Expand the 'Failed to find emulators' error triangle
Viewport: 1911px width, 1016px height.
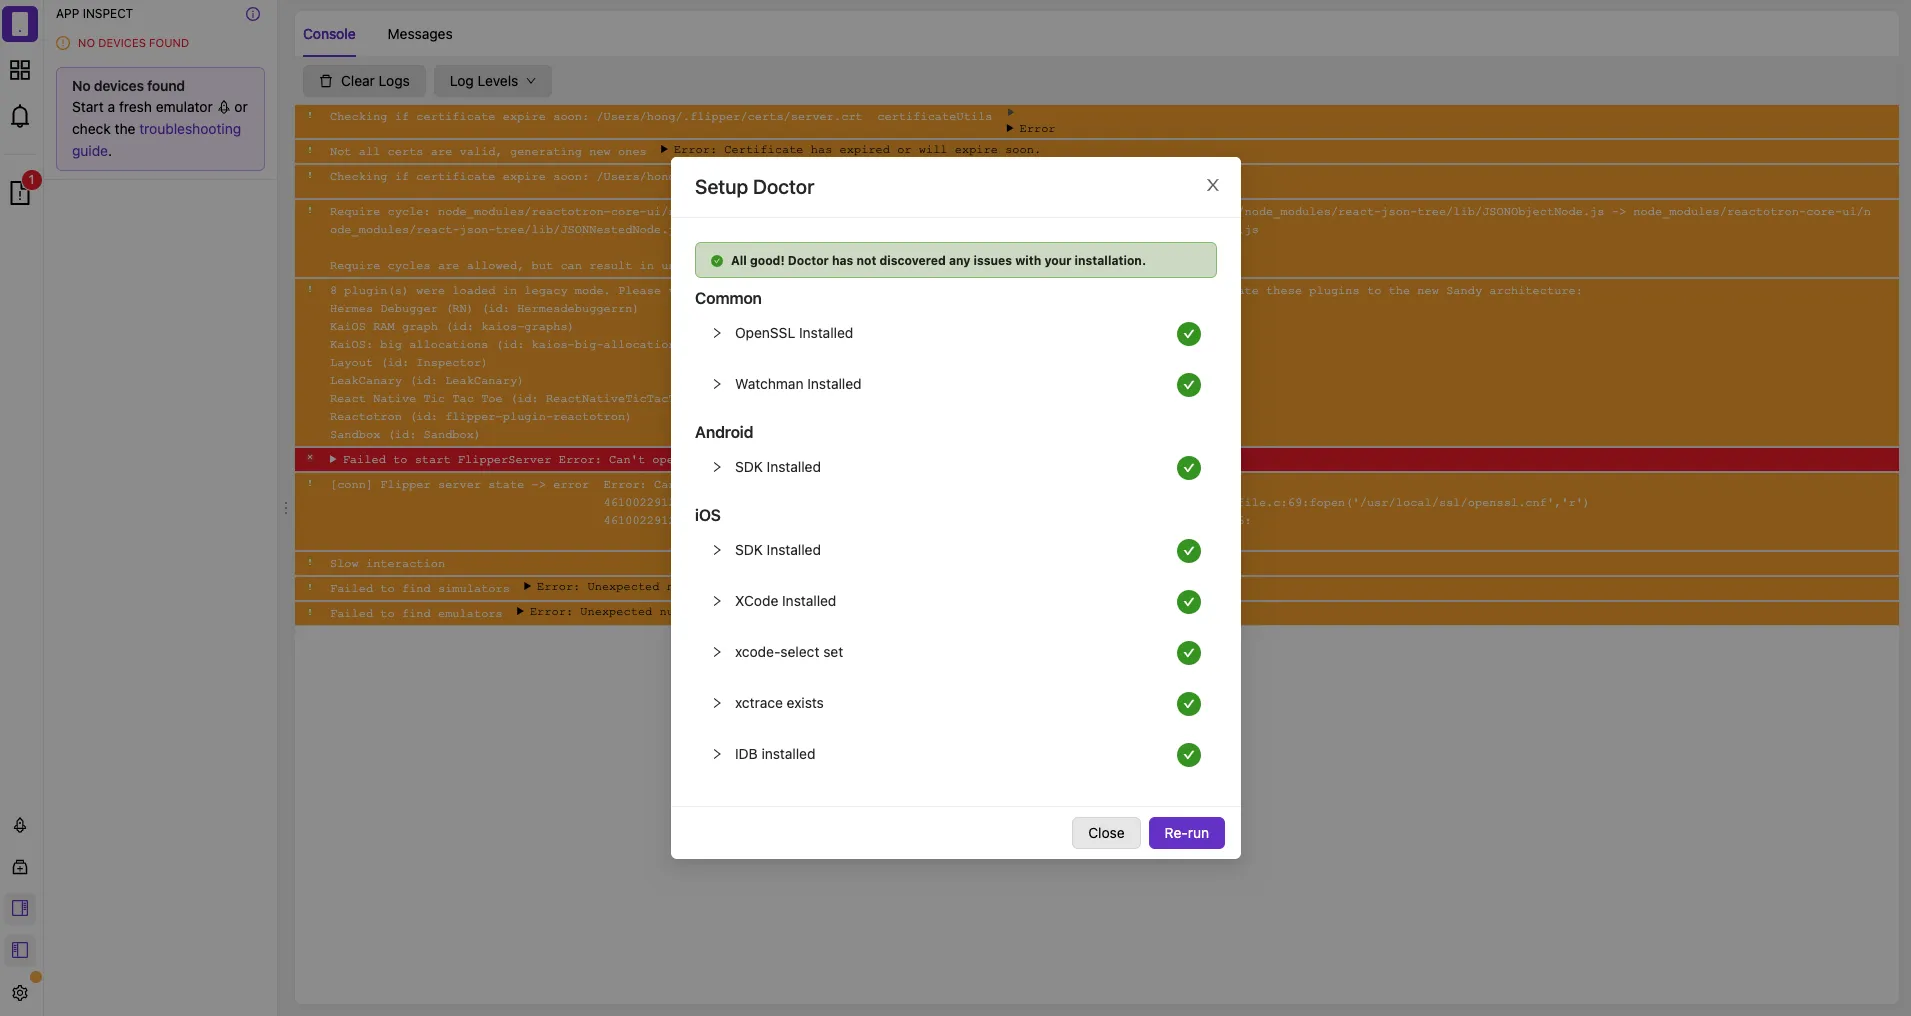pos(520,612)
